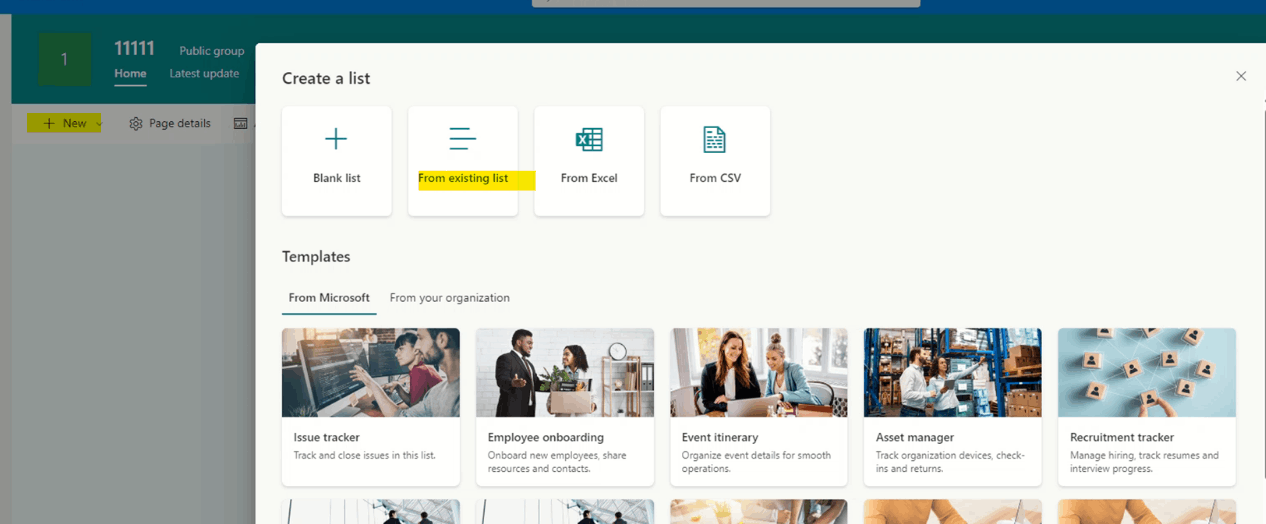Click the Asset manager description text

click(x=950, y=462)
